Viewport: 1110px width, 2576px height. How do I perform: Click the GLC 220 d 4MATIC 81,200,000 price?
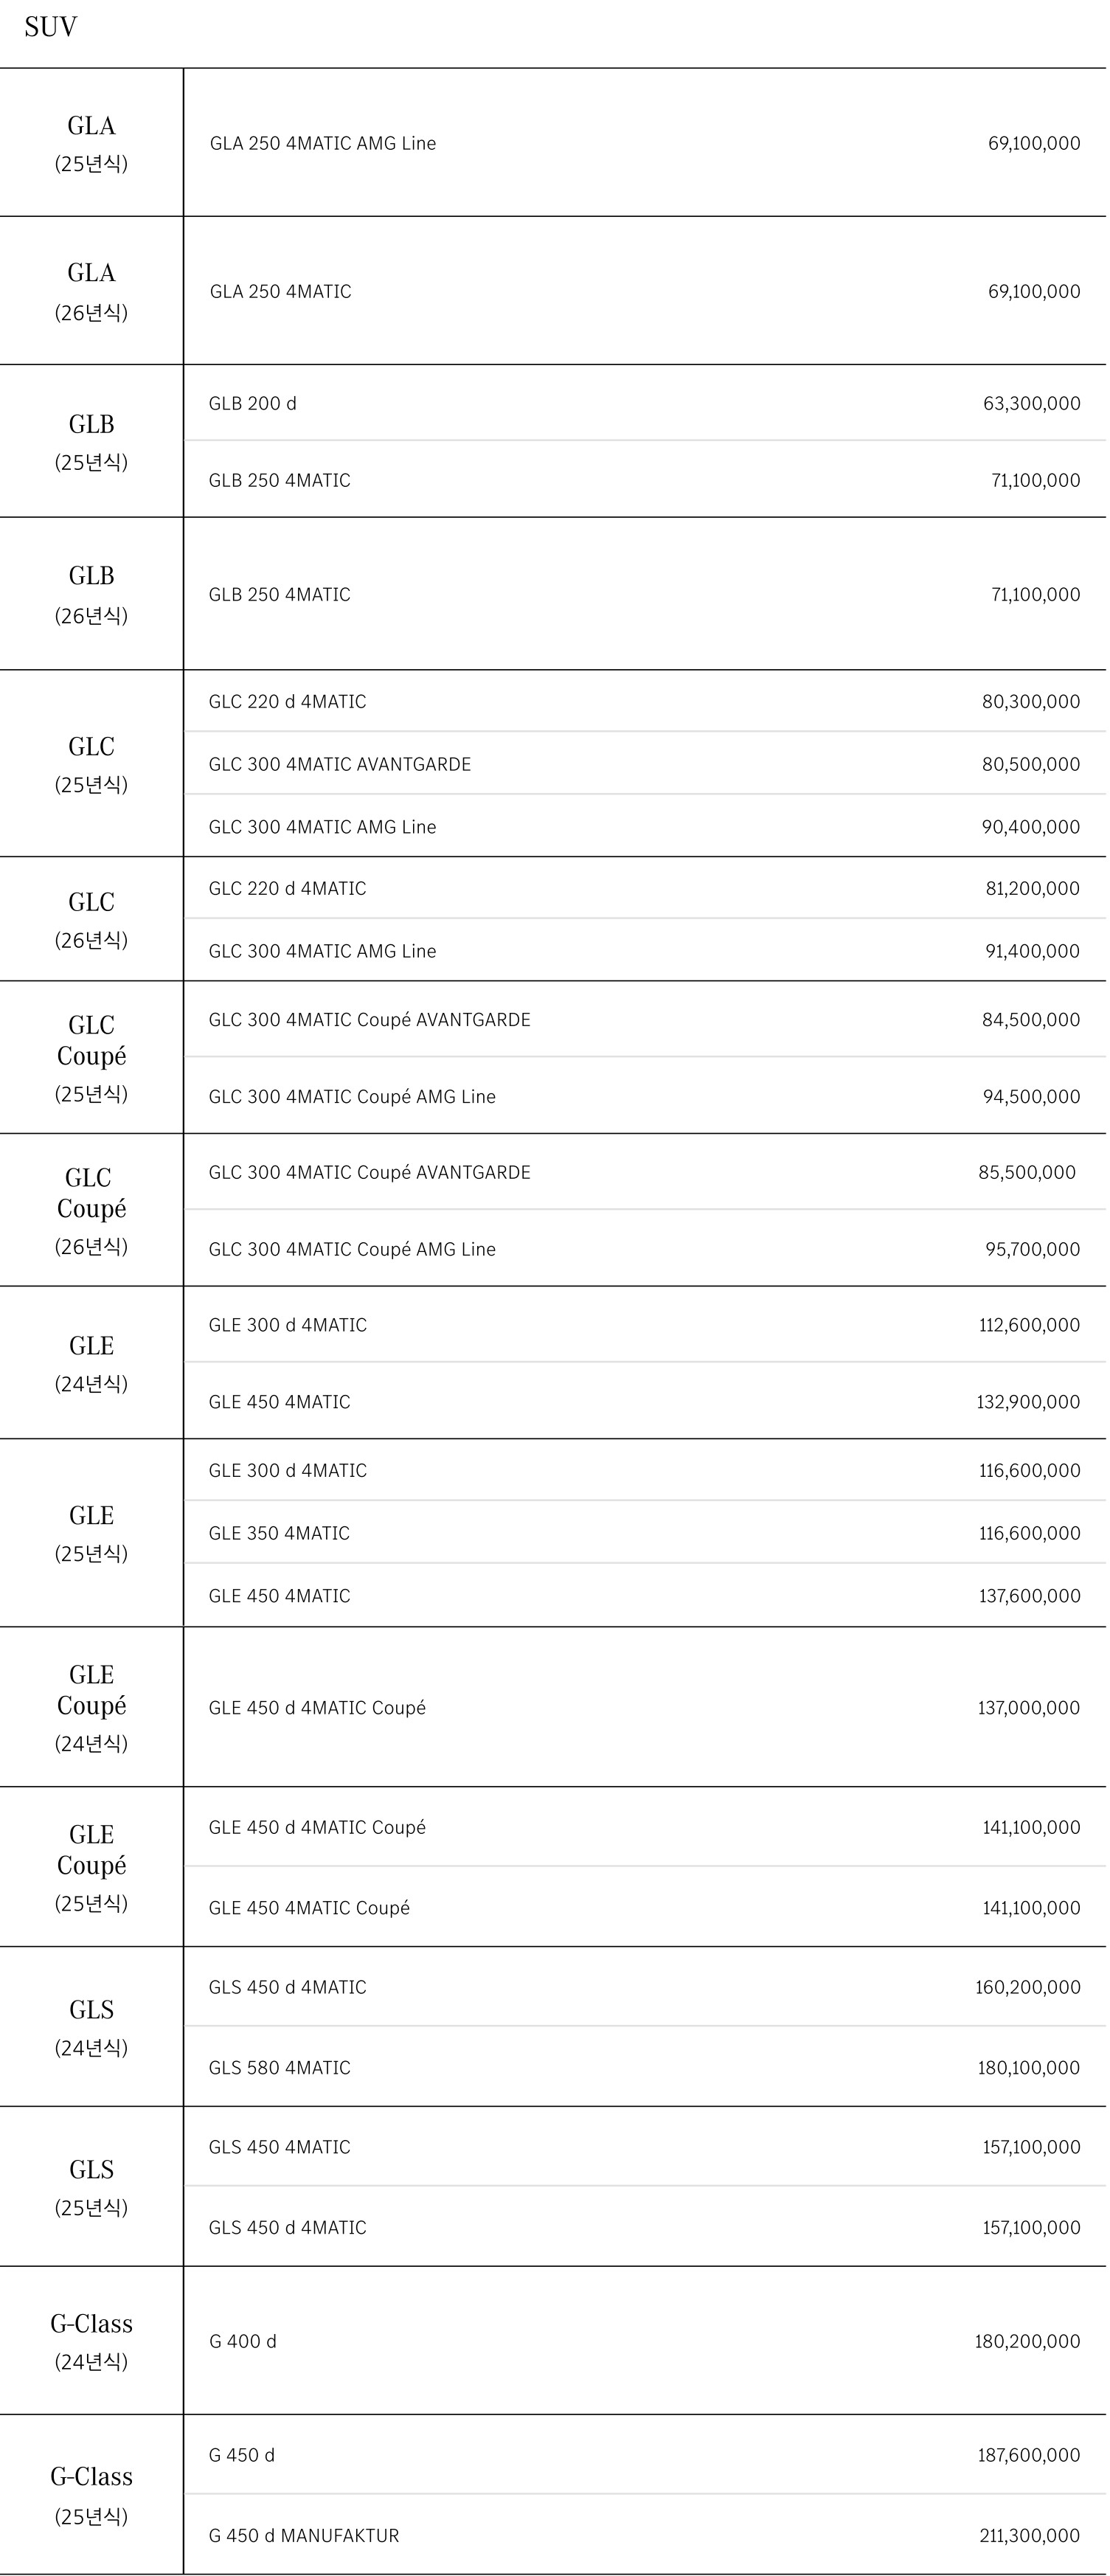click(1032, 888)
